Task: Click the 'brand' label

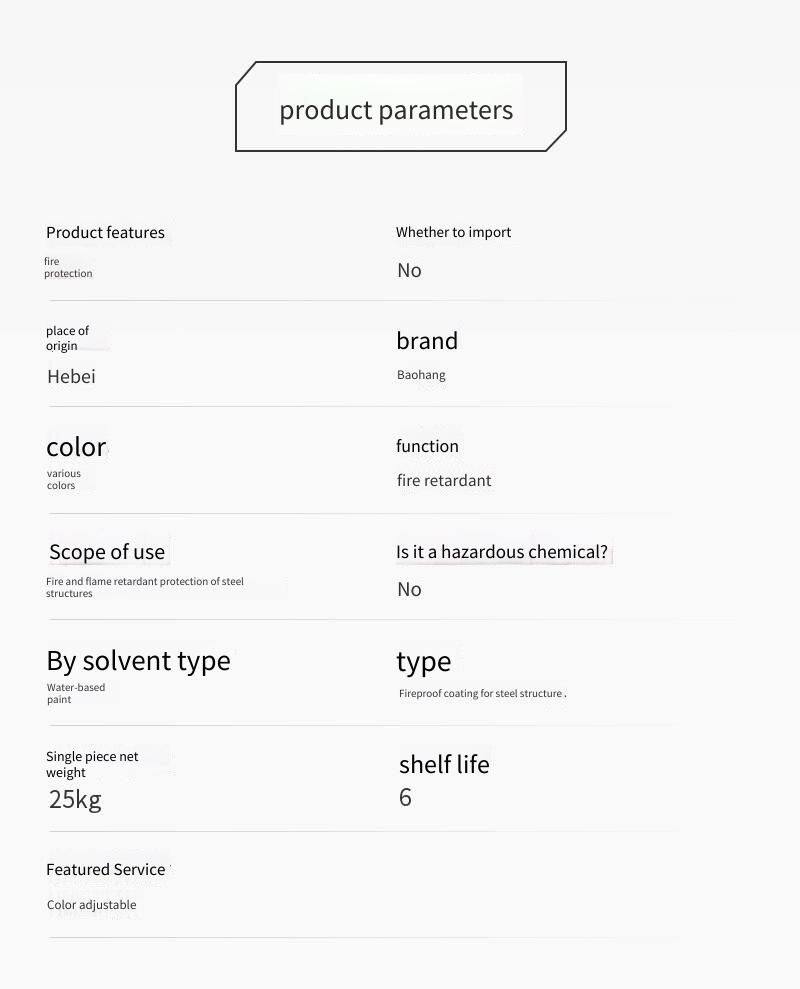Action: pyautogui.click(x=427, y=341)
